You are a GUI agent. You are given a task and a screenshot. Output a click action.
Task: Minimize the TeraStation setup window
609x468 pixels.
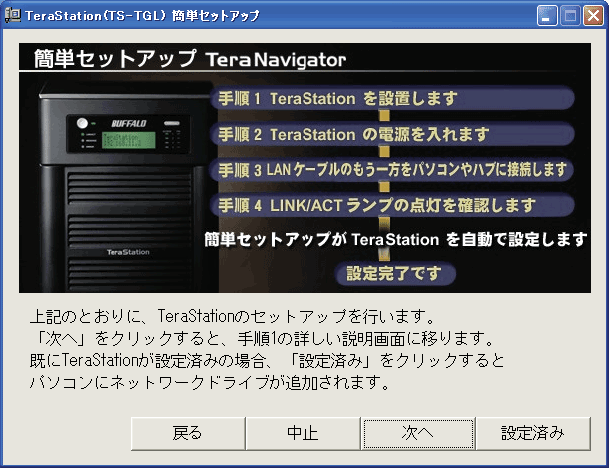pos(547,16)
